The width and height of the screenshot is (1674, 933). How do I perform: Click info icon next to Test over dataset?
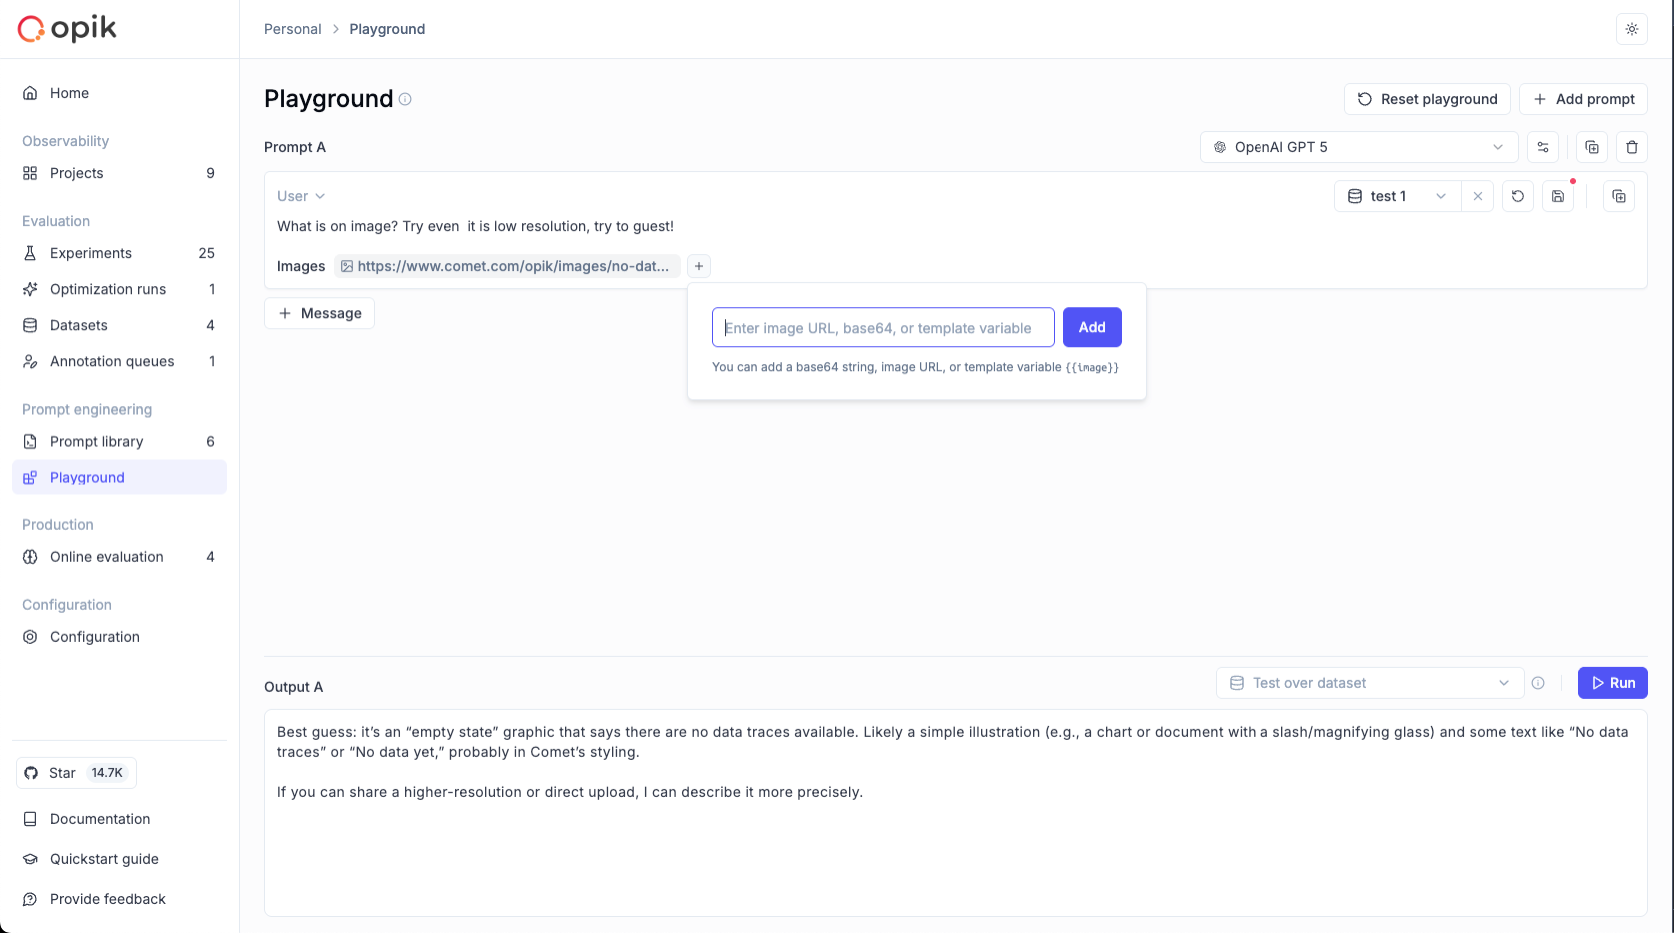[1538, 683]
